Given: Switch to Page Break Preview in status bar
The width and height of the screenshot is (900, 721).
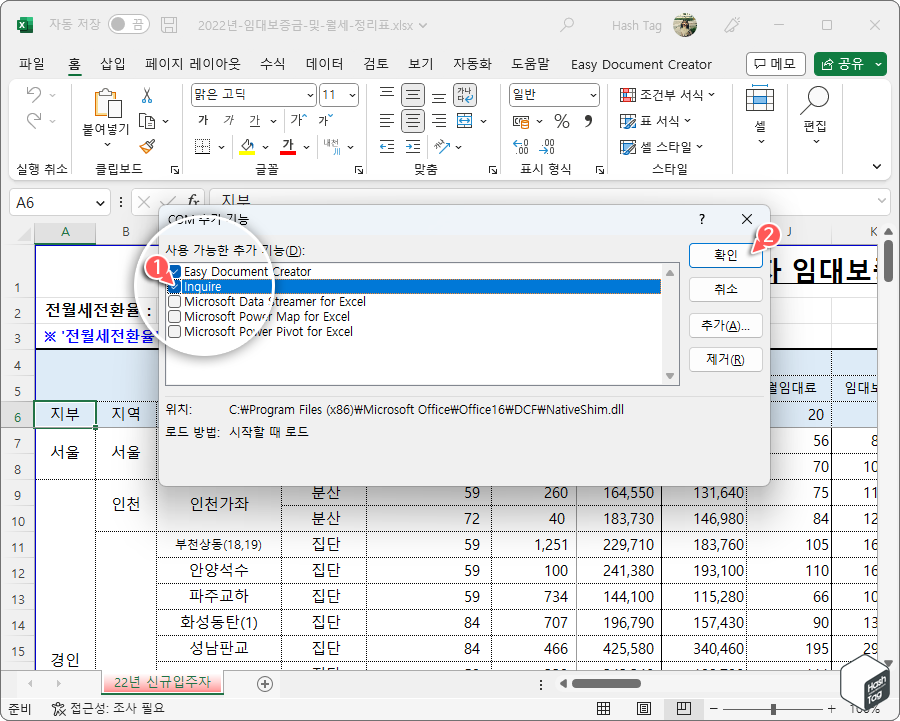Looking at the screenshot, I should tap(684, 708).
